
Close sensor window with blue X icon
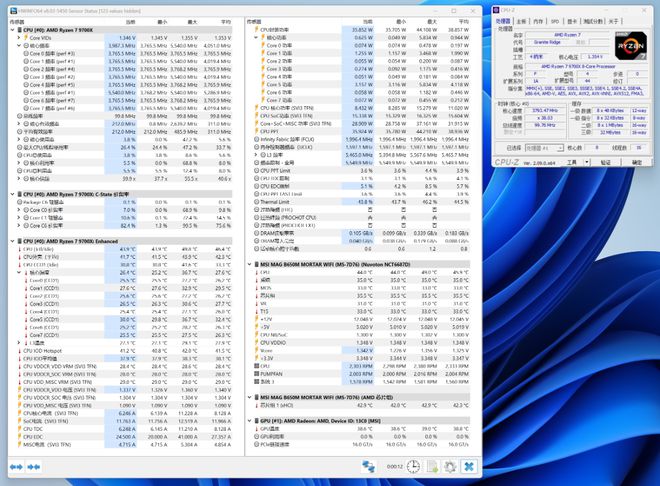coord(468,467)
